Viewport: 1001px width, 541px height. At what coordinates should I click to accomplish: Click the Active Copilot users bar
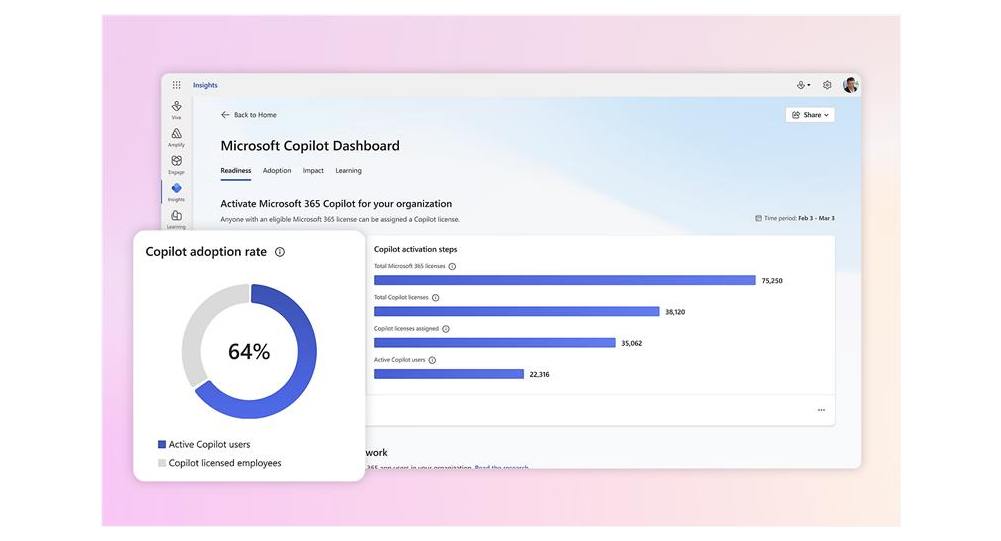pyautogui.click(x=449, y=374)
